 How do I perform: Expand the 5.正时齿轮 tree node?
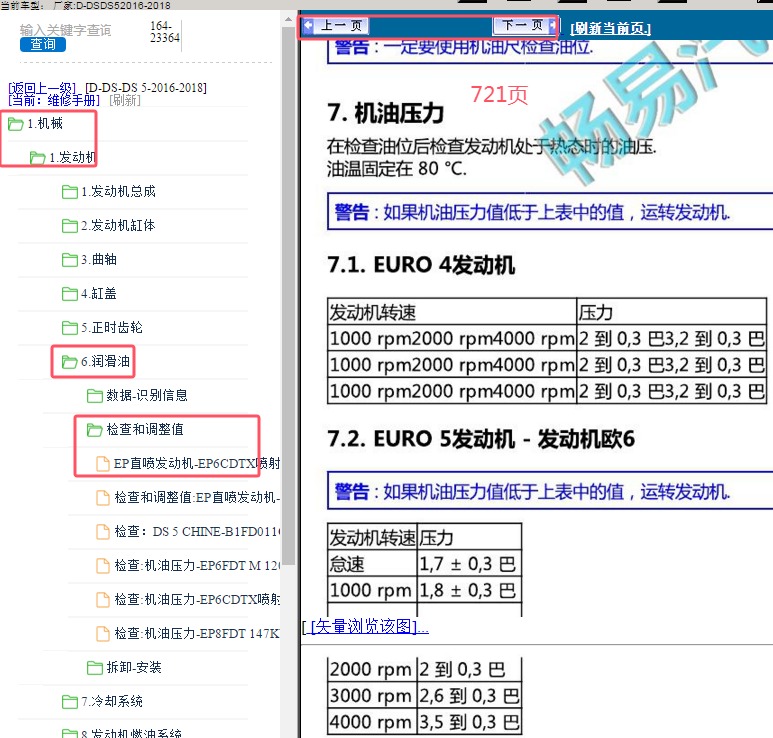(x=112, y=327)
